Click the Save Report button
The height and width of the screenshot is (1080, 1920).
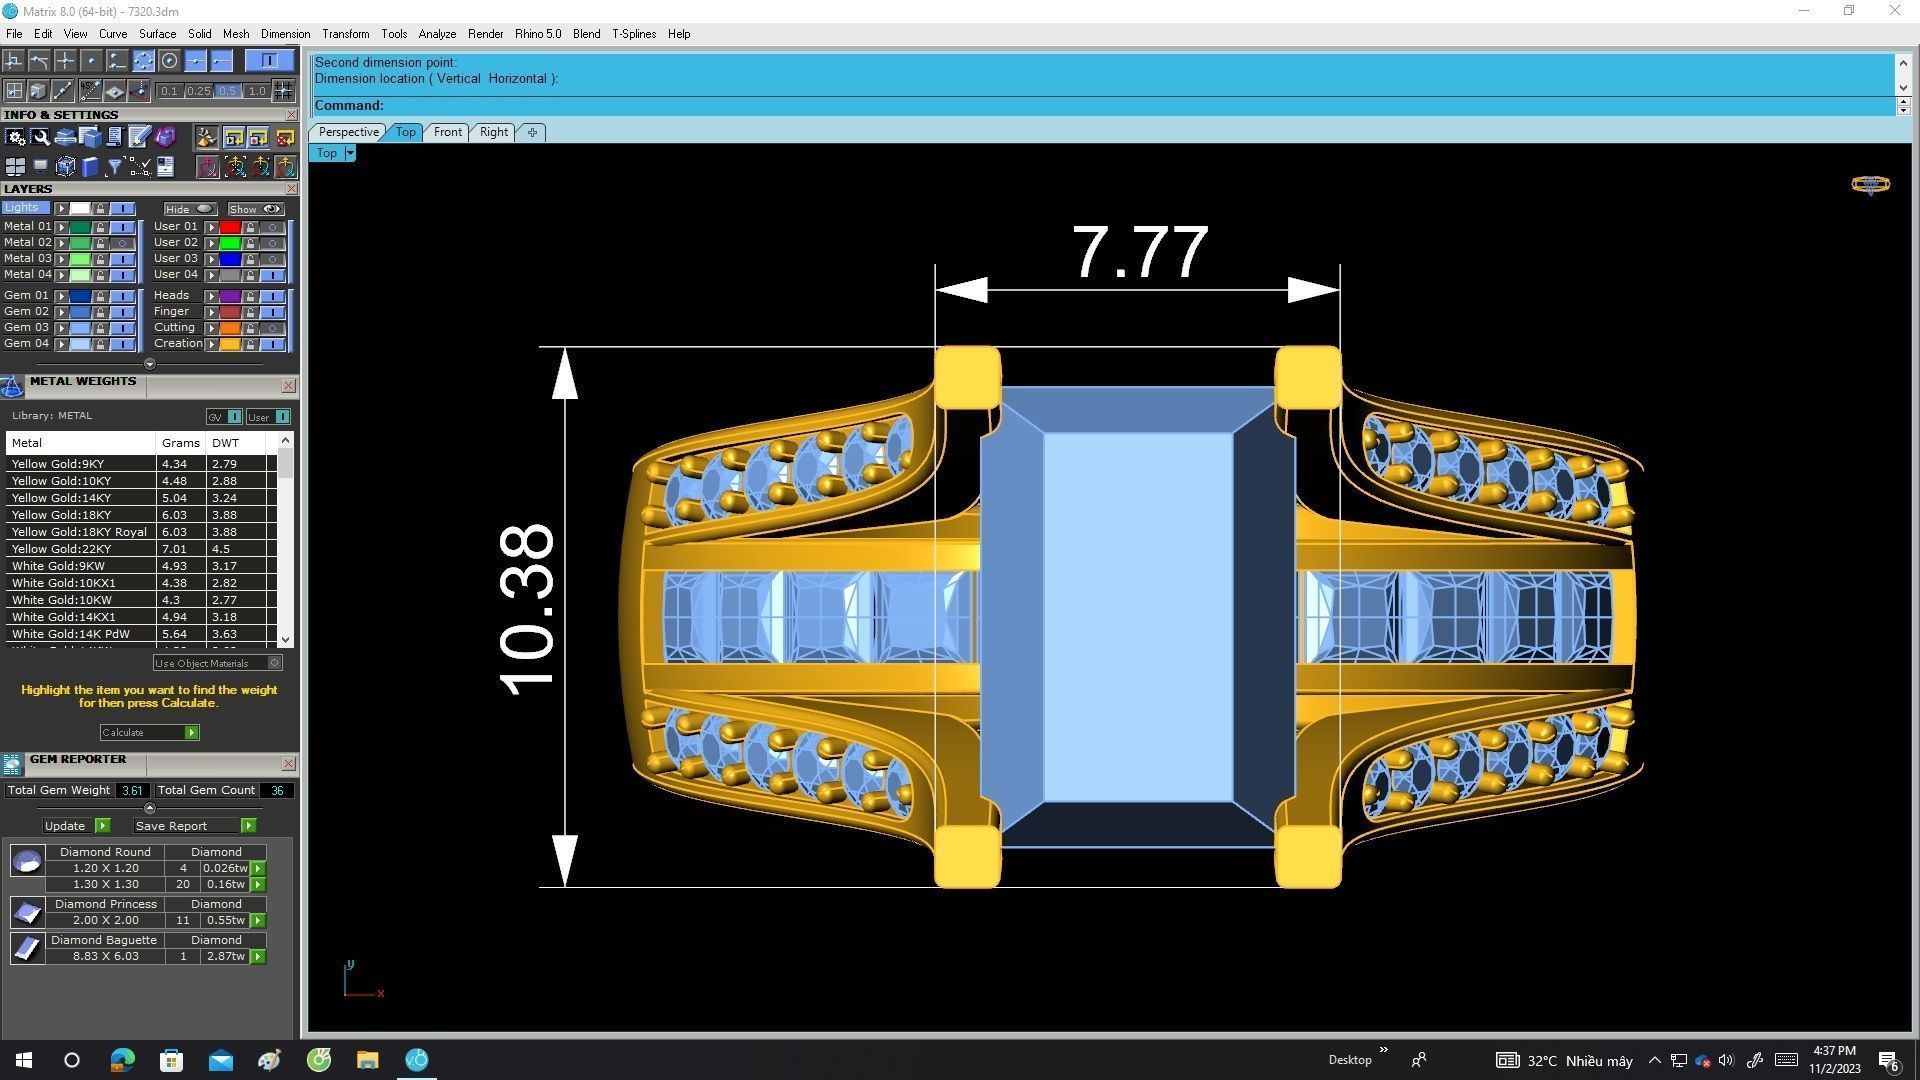coord(171,826)
